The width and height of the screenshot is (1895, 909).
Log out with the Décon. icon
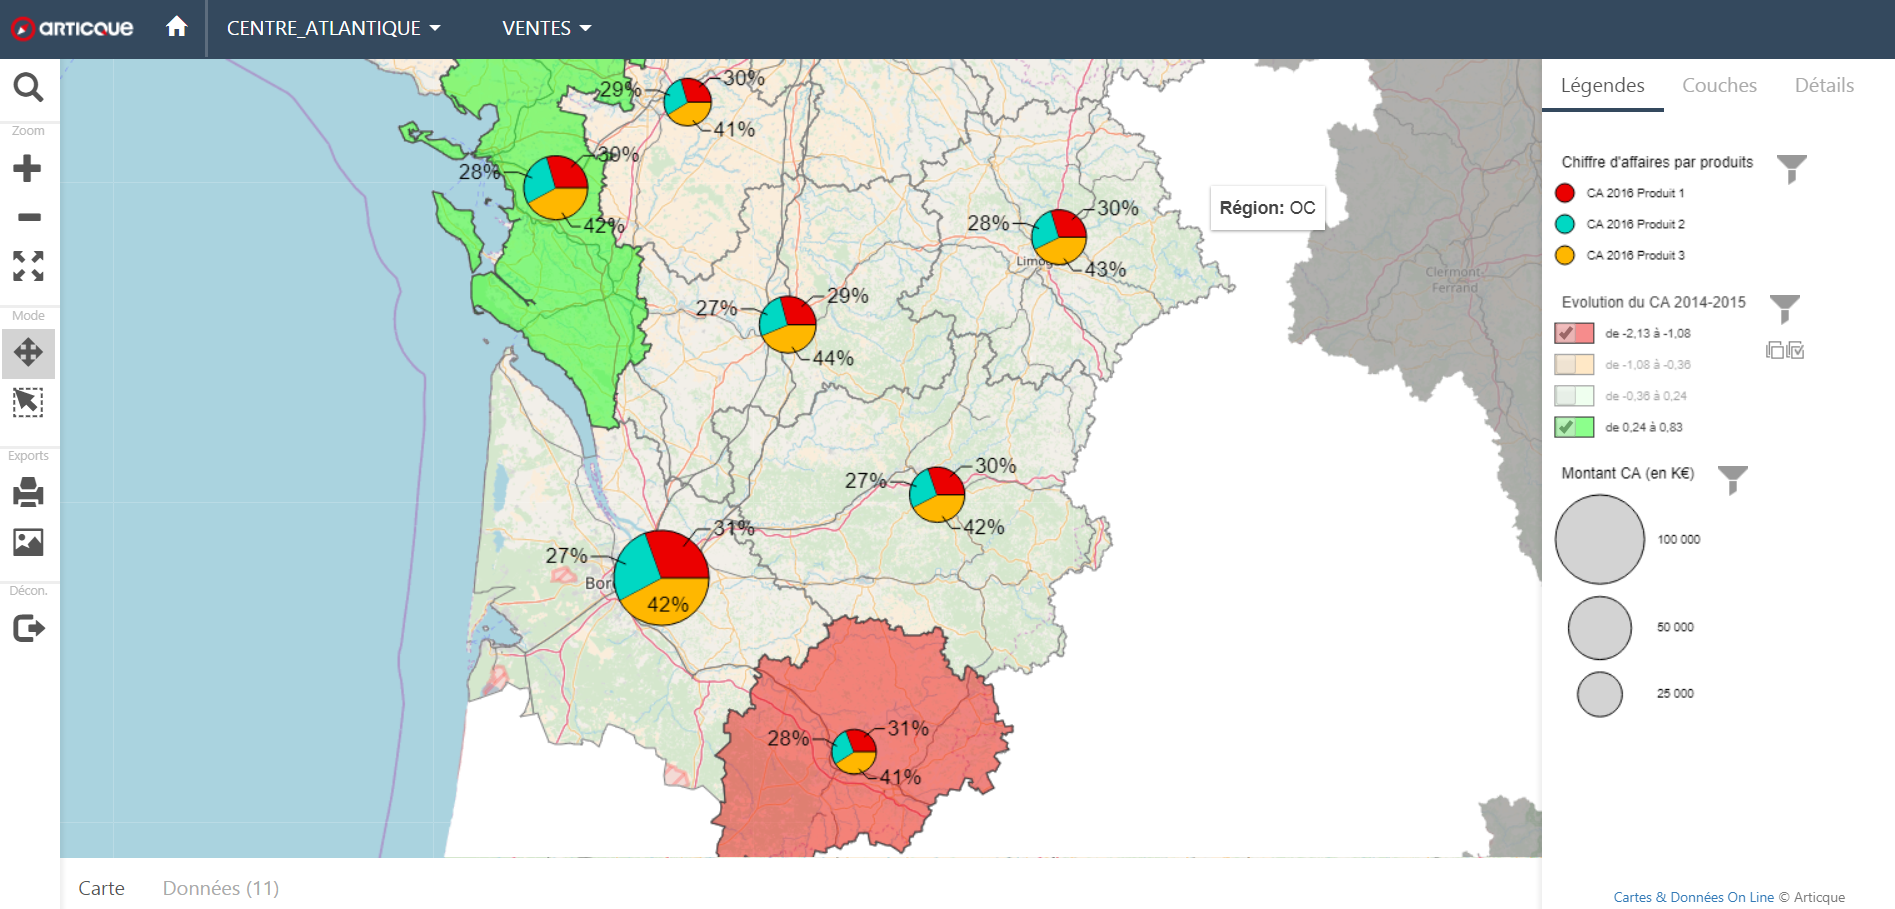29,628
